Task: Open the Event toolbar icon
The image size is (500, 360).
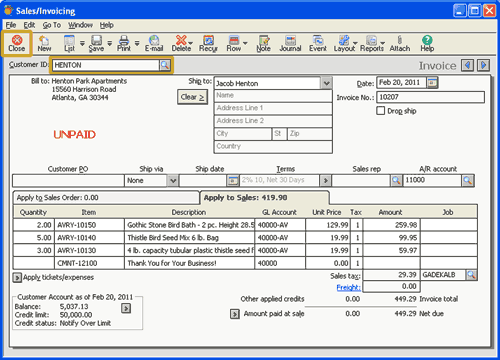Action: [x=318, y=43]
